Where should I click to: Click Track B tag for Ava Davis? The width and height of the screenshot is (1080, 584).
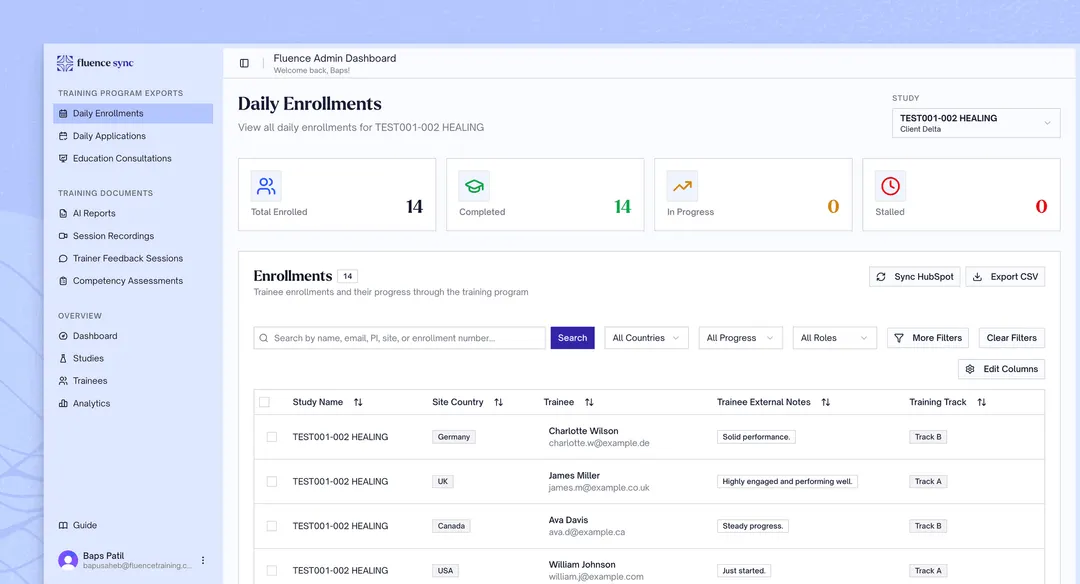[x=928, y=526]
